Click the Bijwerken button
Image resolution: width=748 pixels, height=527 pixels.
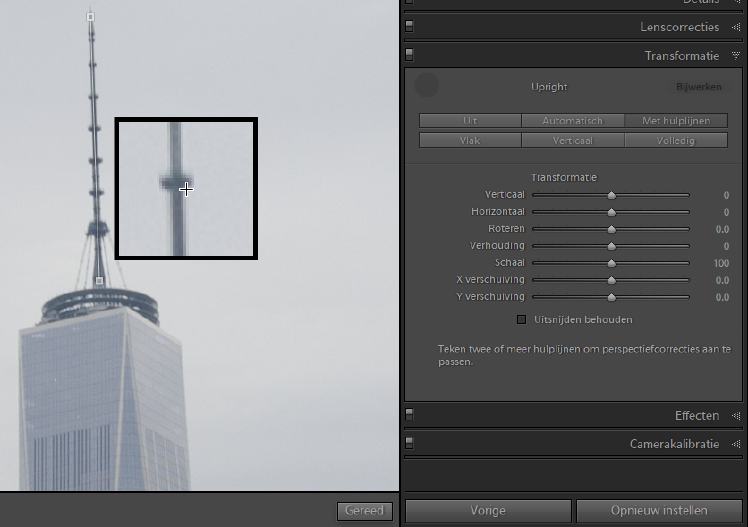[698, 87]
